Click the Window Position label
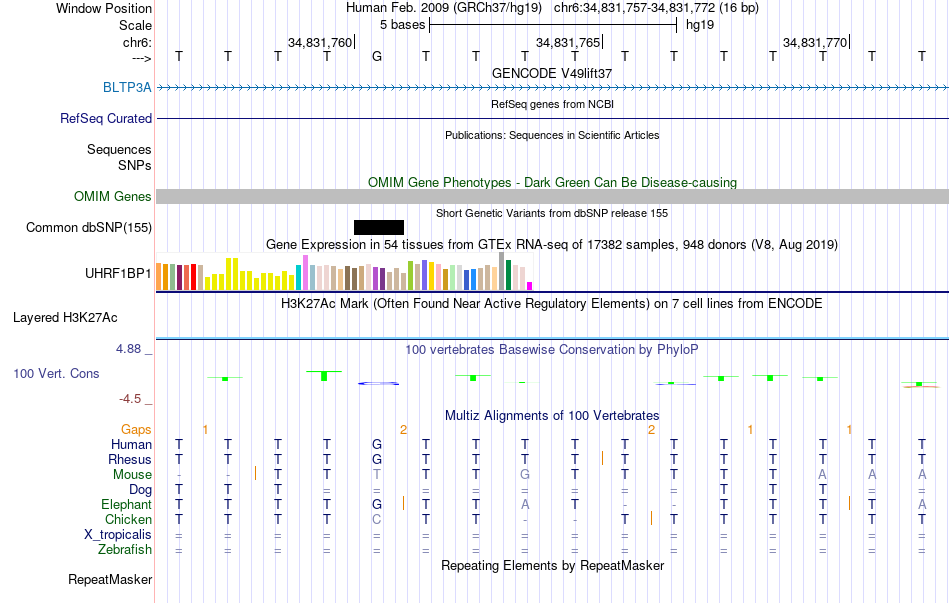Screen dimensions: 950x603 [x=104, y=8]
